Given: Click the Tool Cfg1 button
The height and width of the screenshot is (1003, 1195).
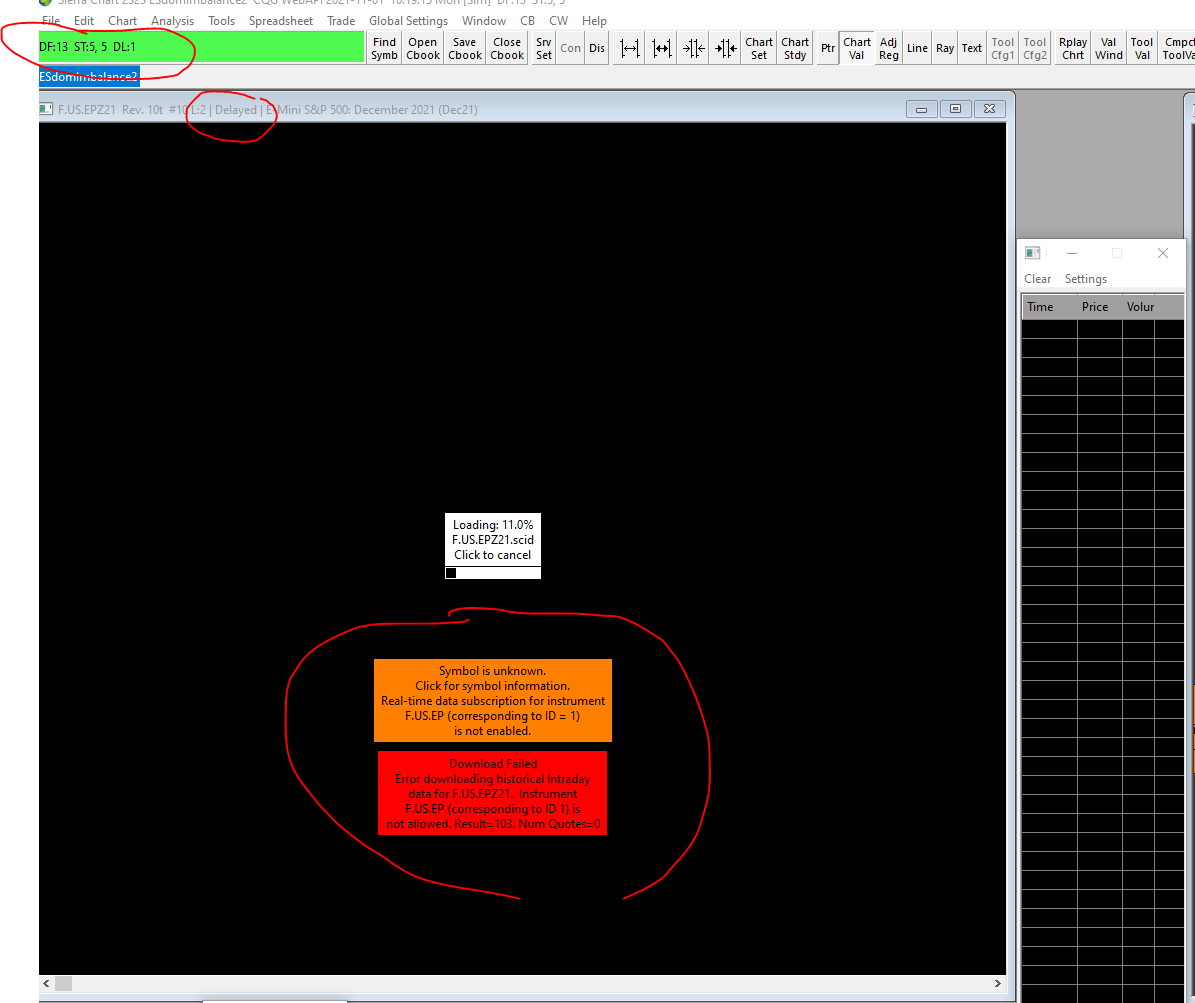Looking at the screenshot, I should point(1002,48).
